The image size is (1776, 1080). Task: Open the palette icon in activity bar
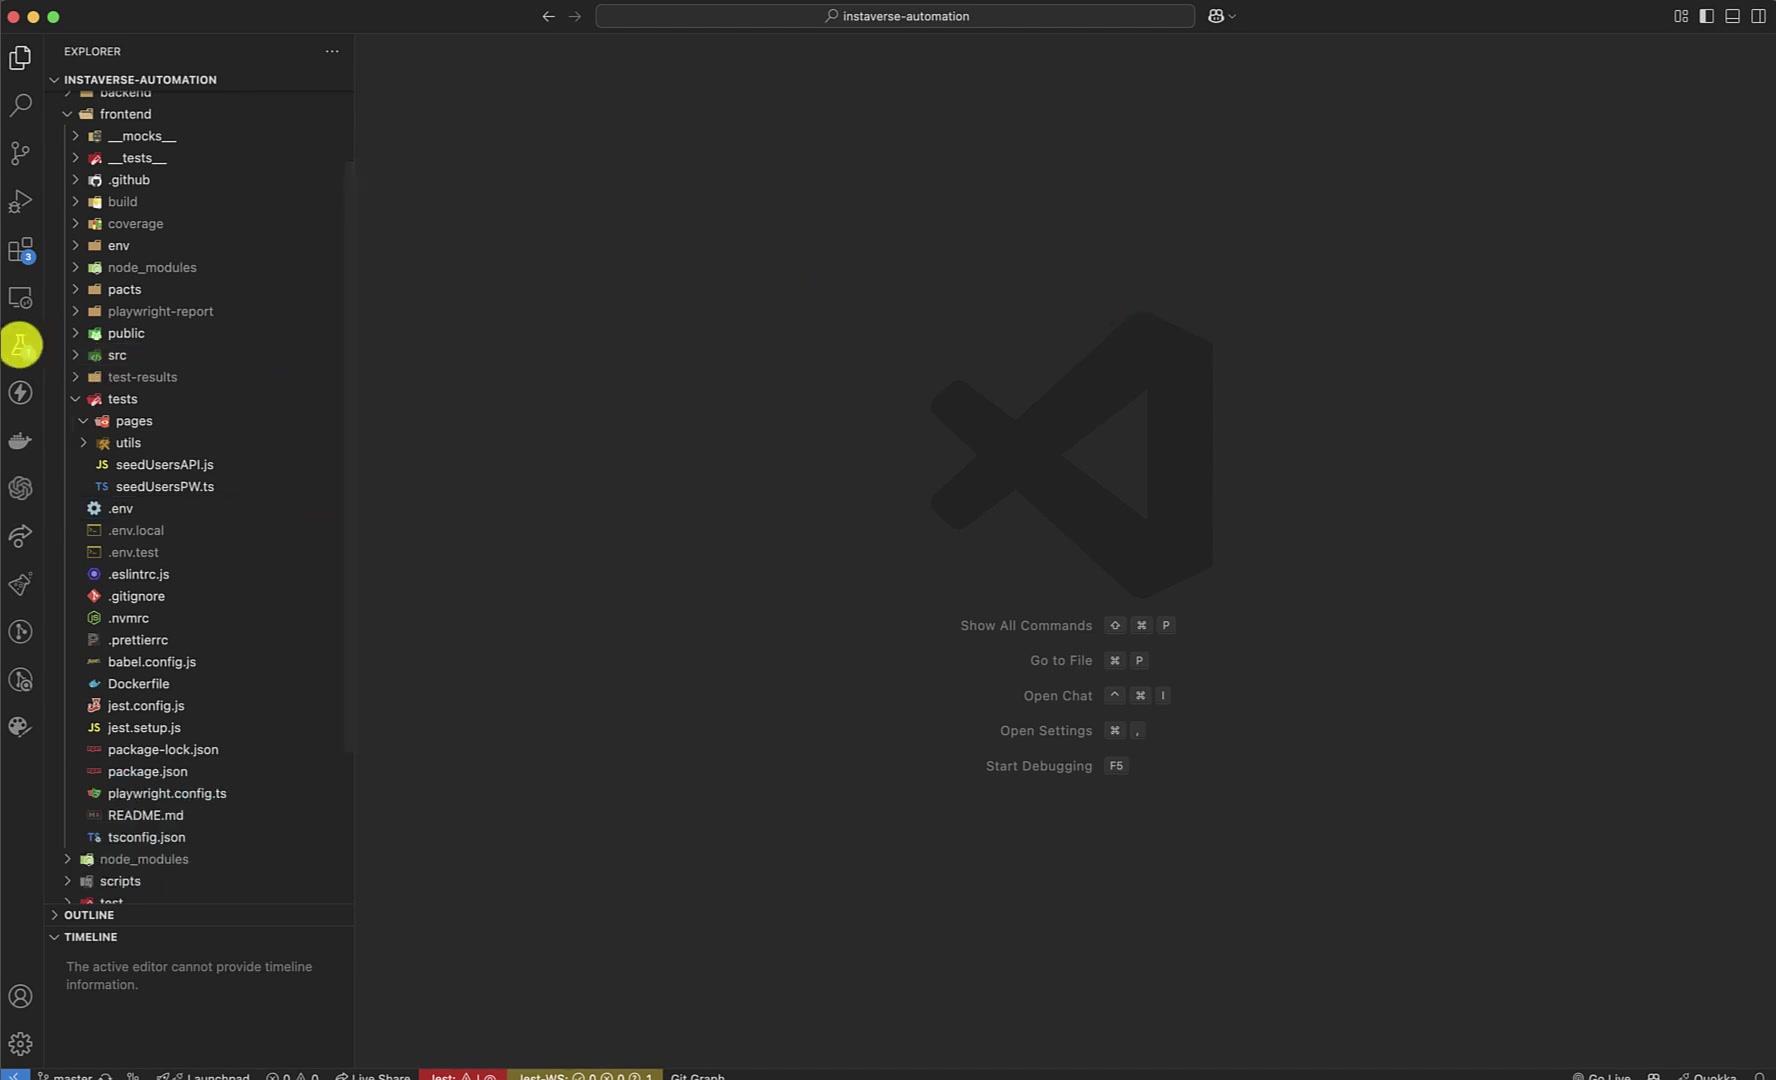tap(20, 727)
